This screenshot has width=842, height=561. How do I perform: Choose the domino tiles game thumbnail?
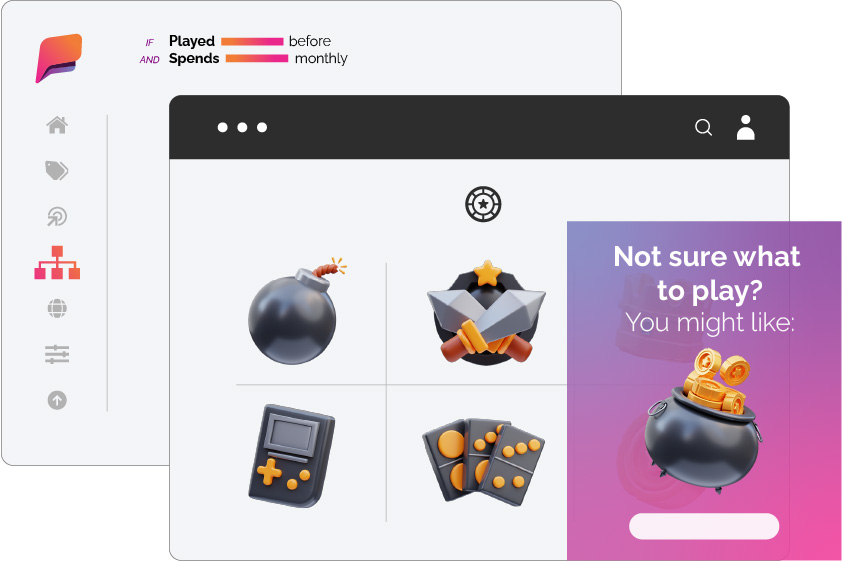(484, 462)
